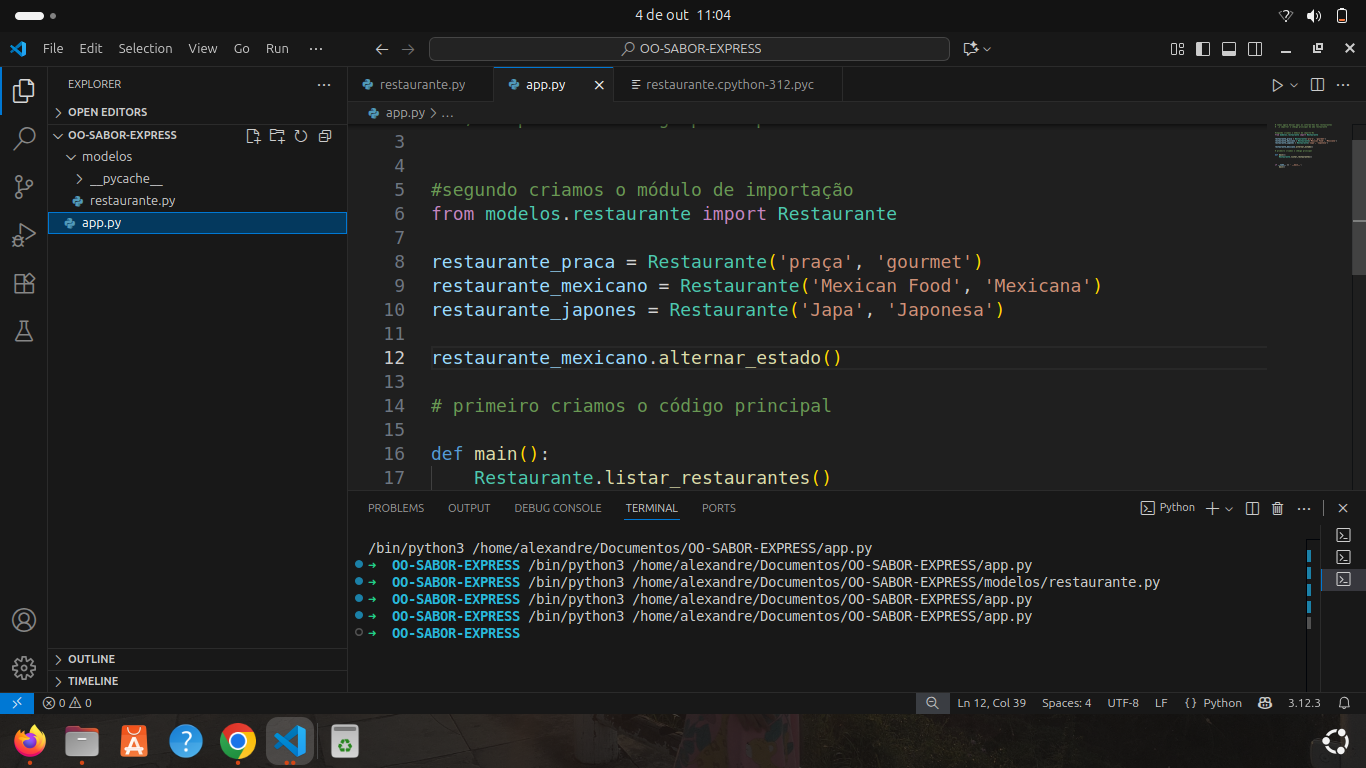1366x768 pixels.
Task: Expand the OUTLINE section
Action: [91, 659]
